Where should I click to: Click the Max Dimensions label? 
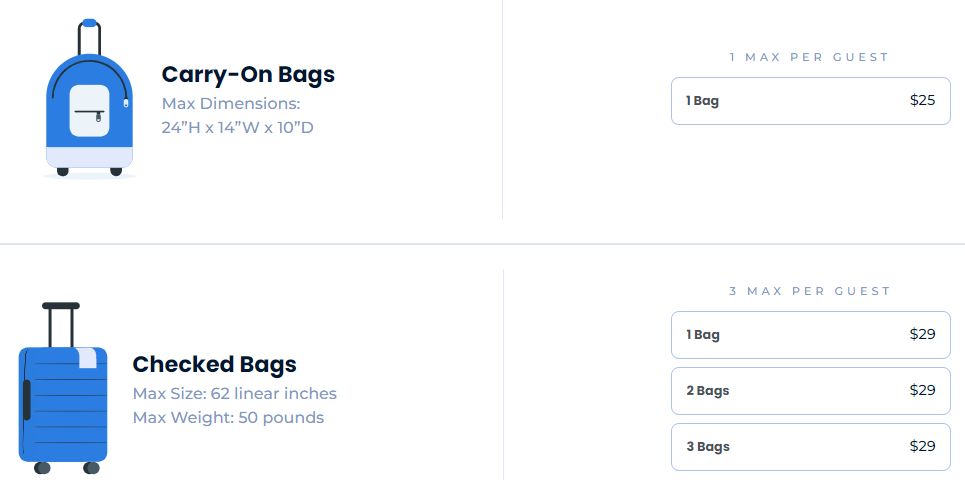(231, 104)
